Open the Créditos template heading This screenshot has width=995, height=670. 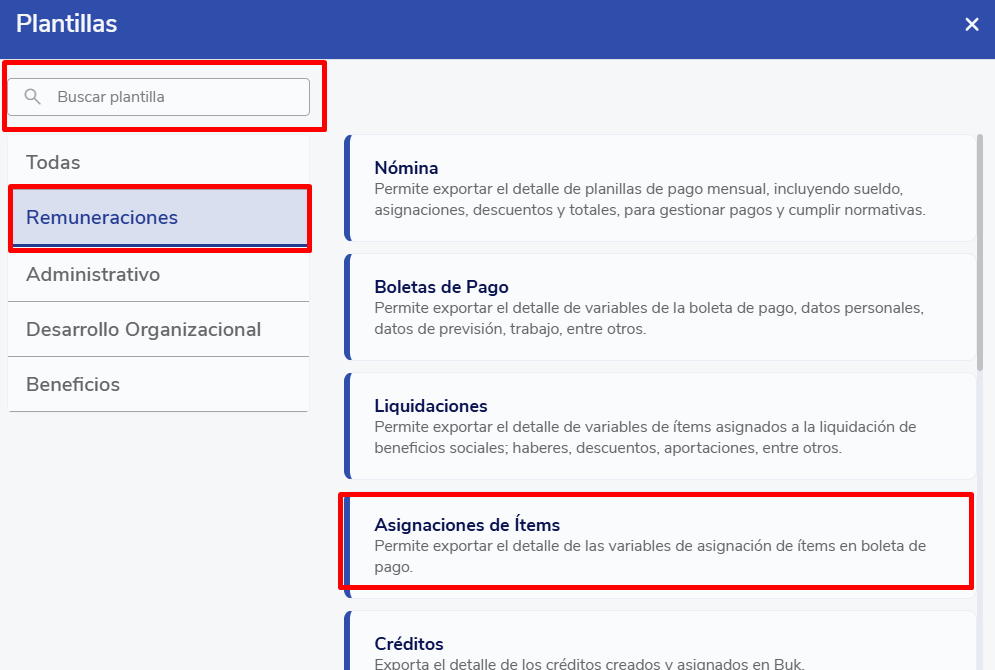[x=408, y=644]
